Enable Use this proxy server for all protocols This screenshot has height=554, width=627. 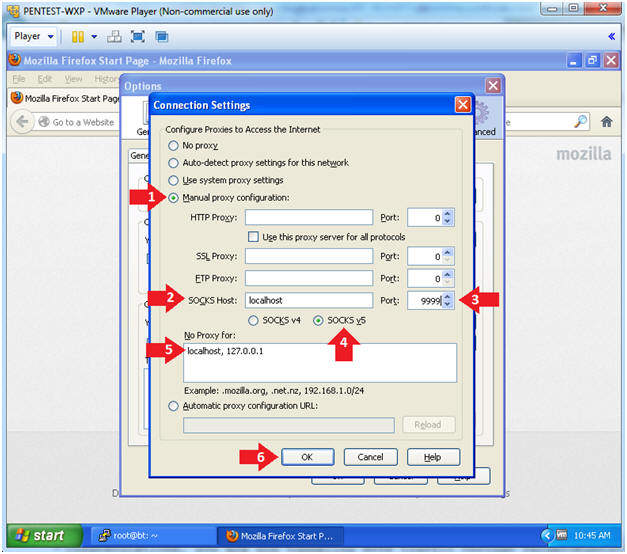pyautogui.click(x=253, y=237)
